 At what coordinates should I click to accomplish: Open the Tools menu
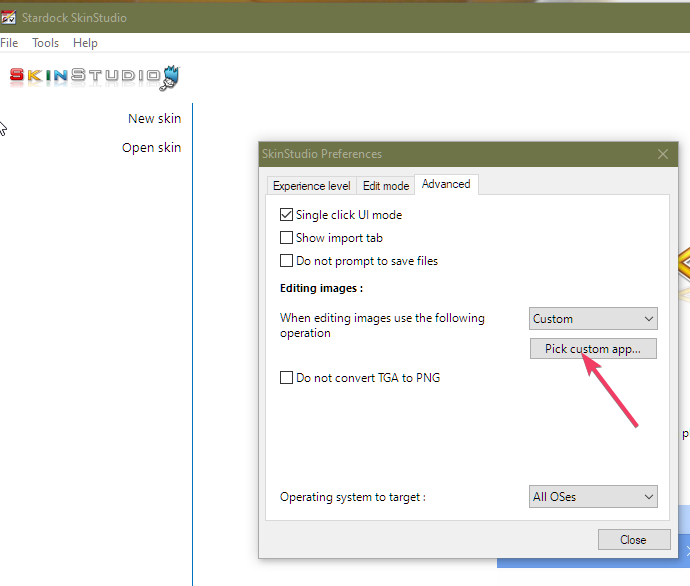(45, 43)
